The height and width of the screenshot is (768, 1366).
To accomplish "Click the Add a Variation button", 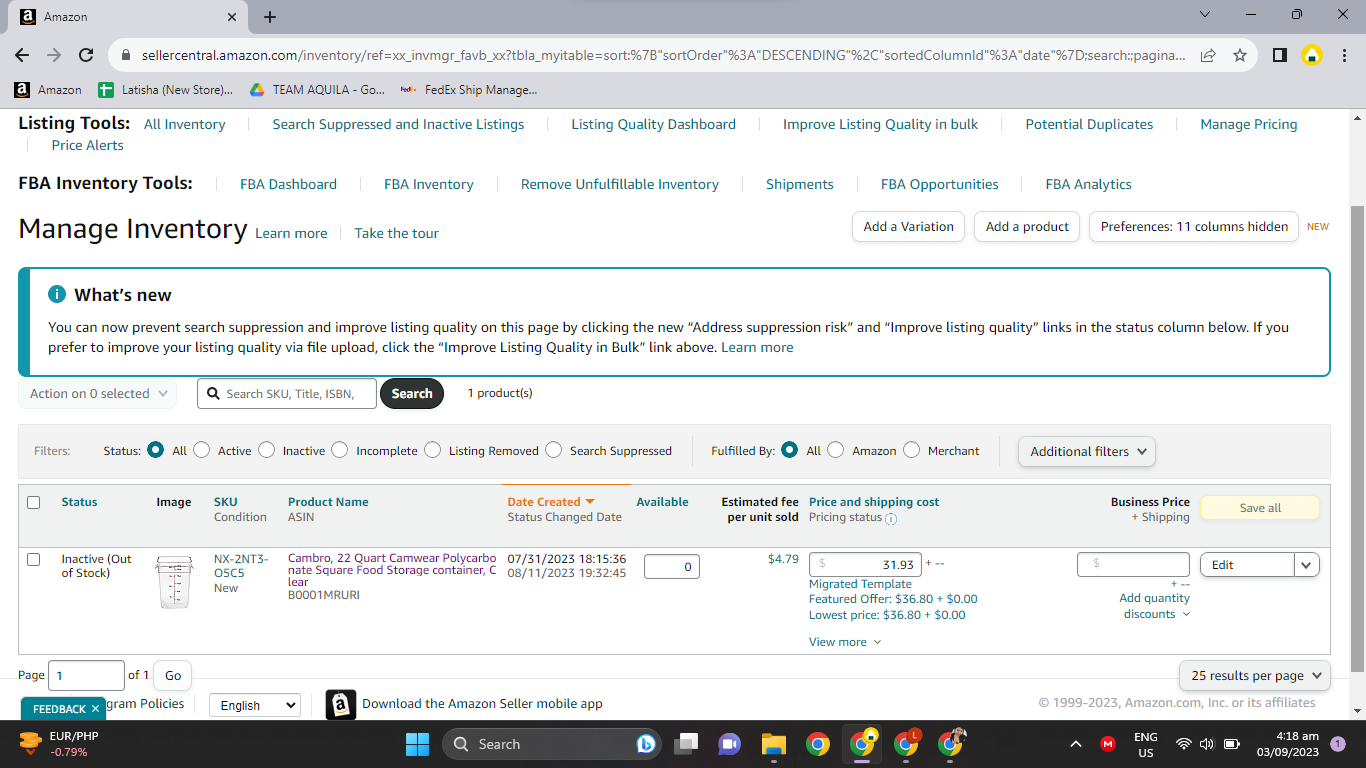I will [909, 227].
